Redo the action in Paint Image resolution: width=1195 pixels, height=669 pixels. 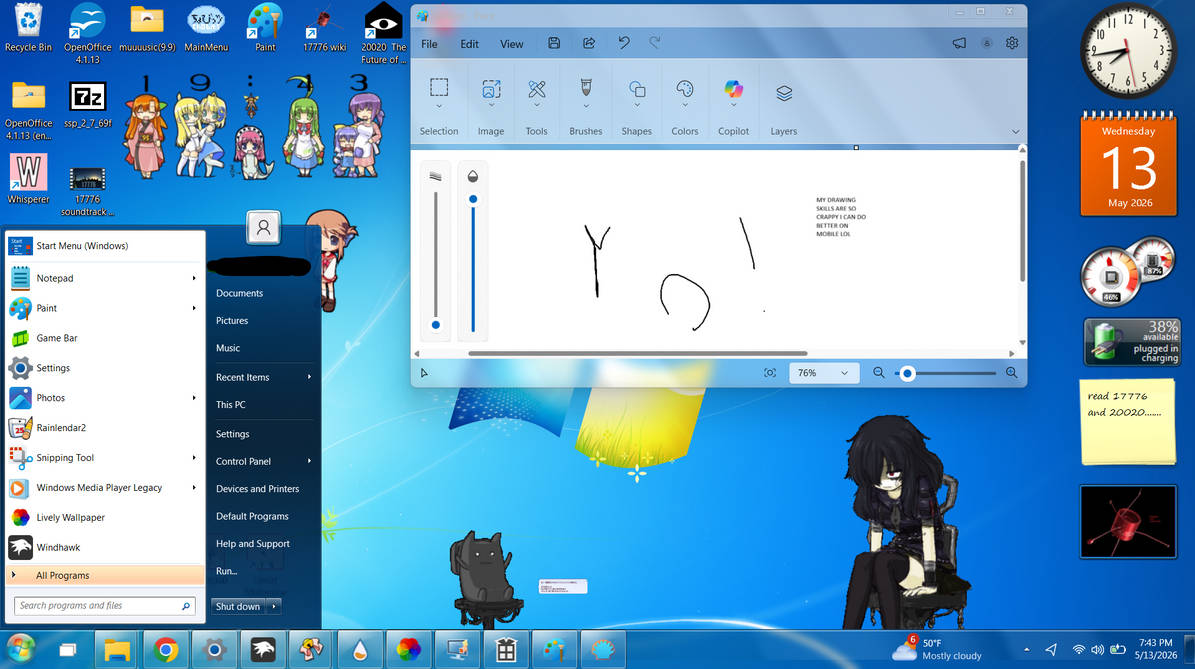(x=655, y=43)
